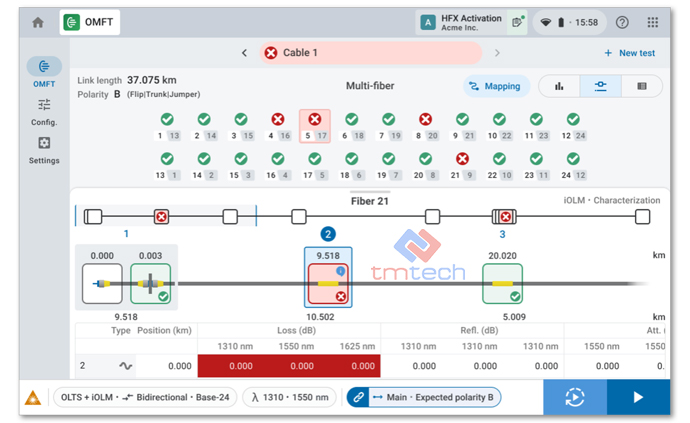Go to the Home screen icon
The height and width of the screenshot is (423, 690).
point(38,22)
